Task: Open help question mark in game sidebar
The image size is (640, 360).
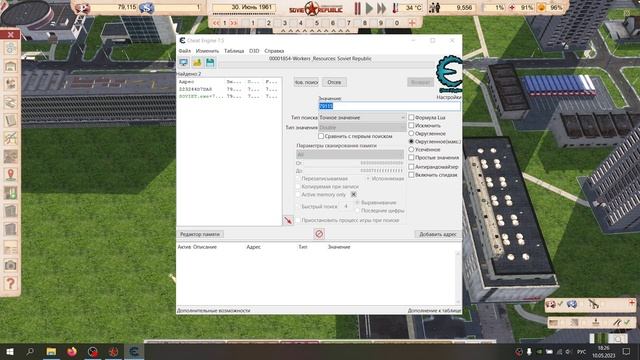Action: point(11,283)
